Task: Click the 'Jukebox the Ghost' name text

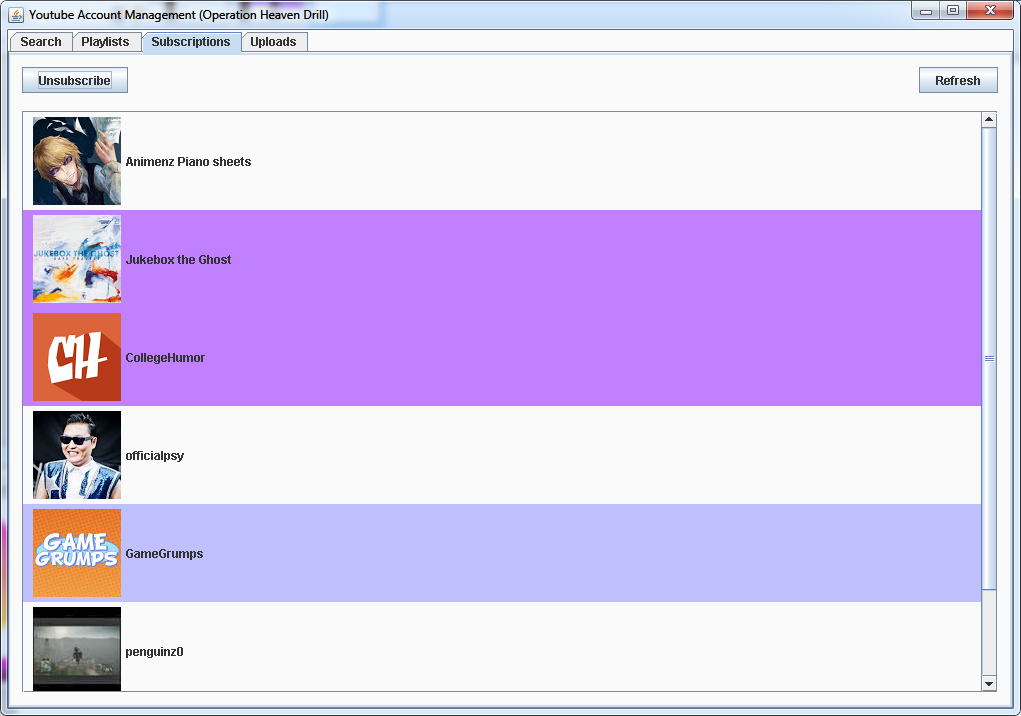Action: pos(178,260)
